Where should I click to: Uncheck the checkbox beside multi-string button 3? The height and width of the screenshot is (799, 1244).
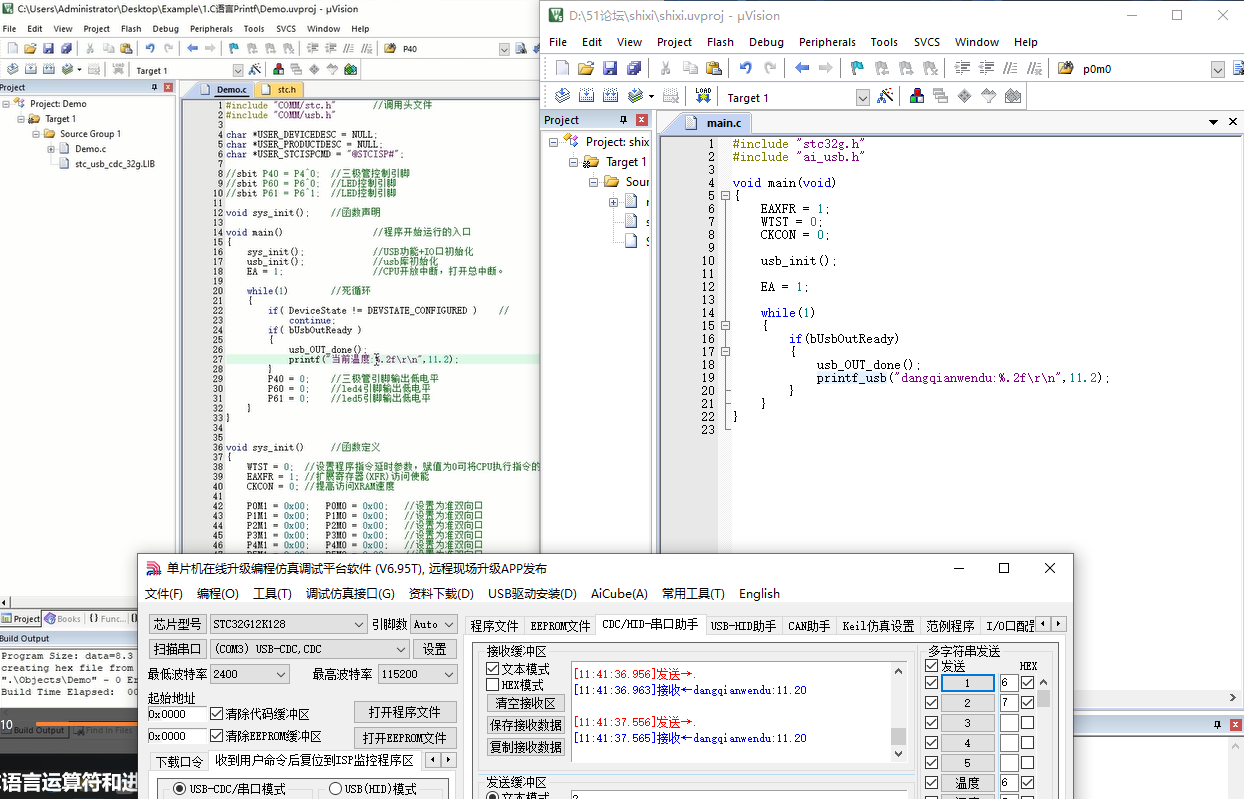[x=932, y=723]
